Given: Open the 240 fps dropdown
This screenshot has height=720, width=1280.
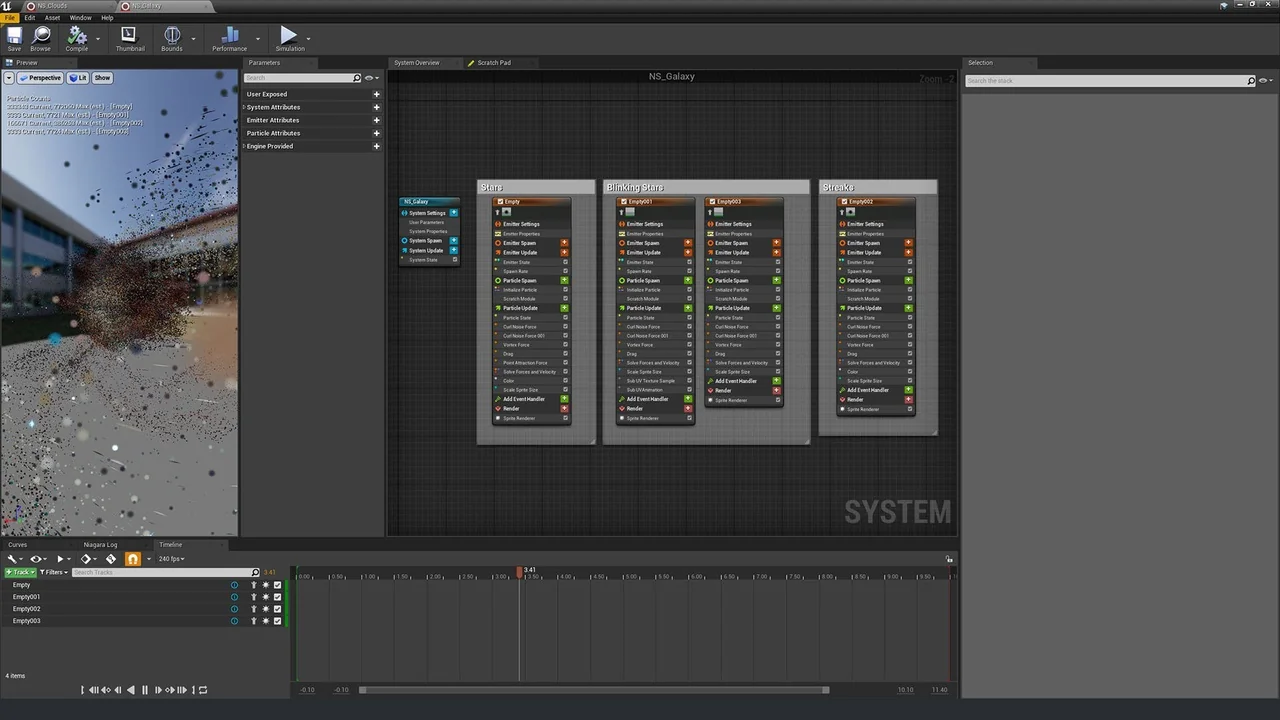Looking at the screenshot, I should (171, 559).
